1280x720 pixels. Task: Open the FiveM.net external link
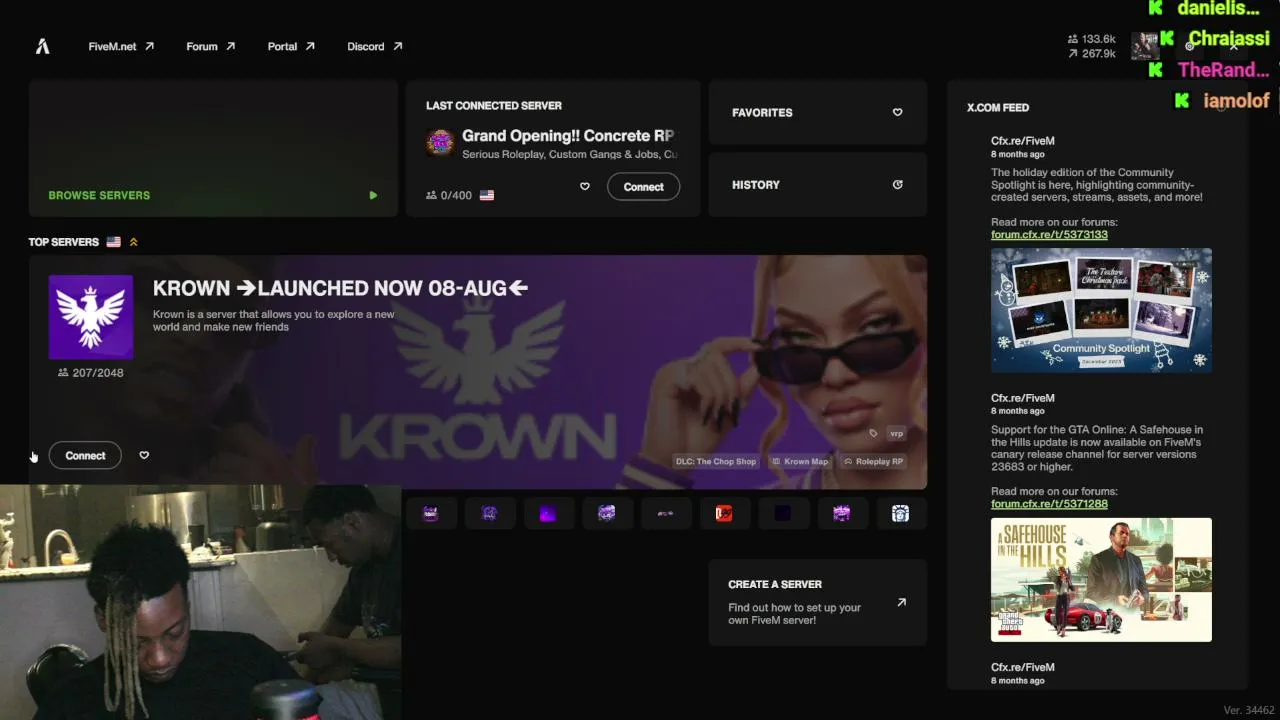(x=121, y=46)
